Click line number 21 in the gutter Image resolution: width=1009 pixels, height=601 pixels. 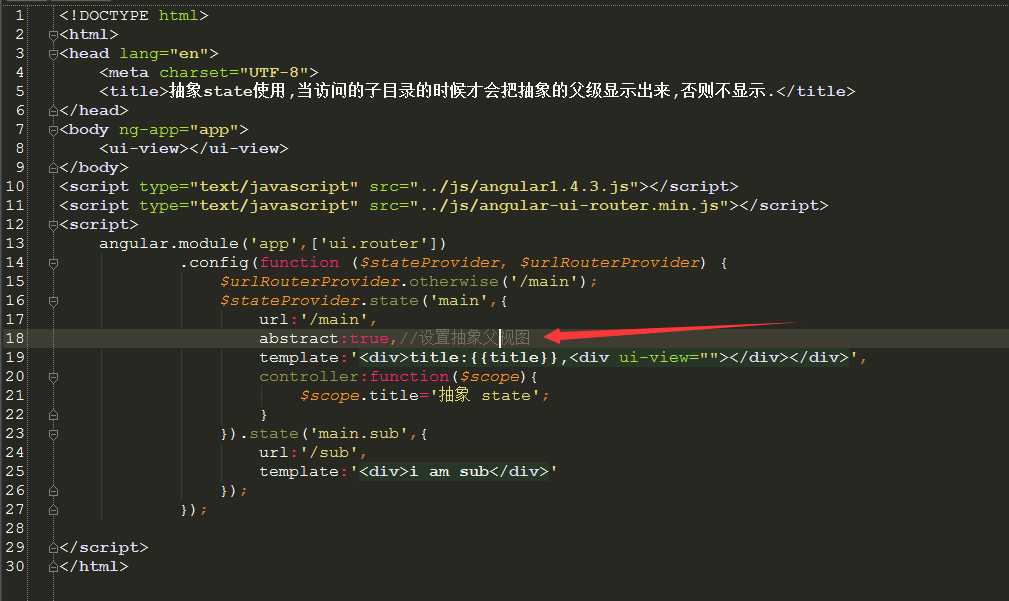coord(15,395)
